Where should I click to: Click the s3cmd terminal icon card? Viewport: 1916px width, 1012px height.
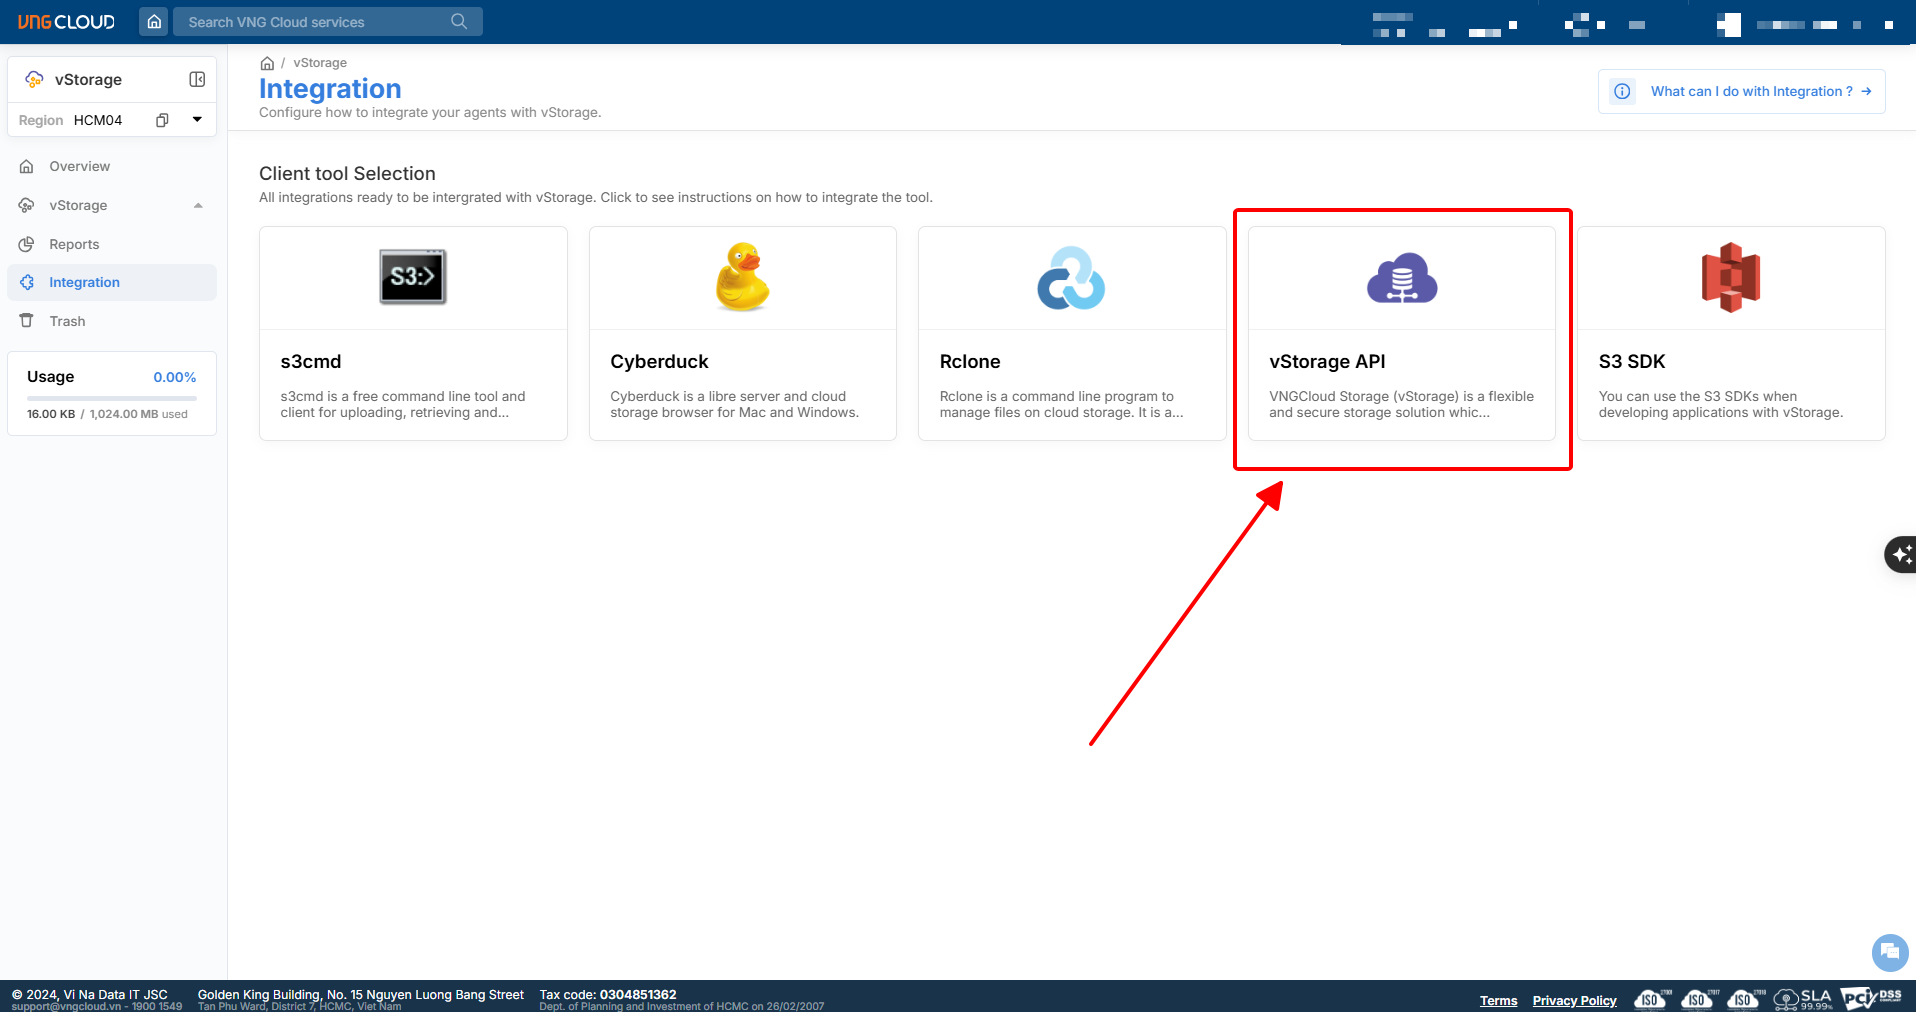tap(413, 277)
